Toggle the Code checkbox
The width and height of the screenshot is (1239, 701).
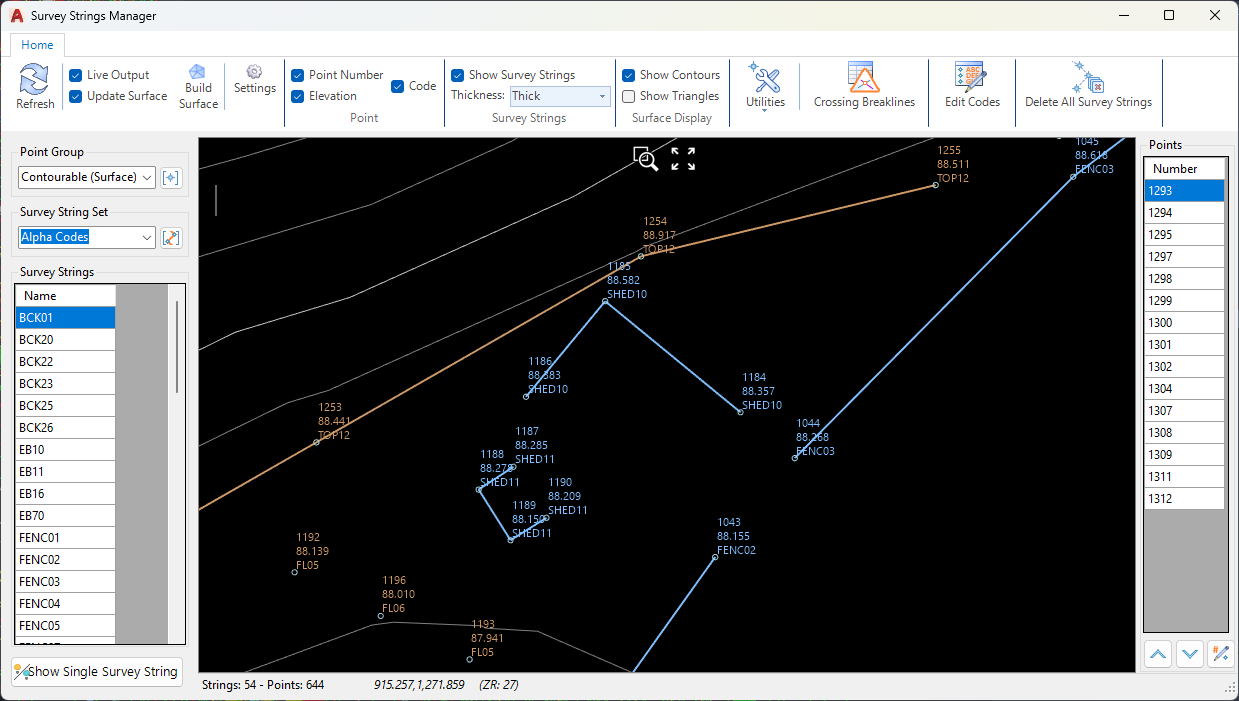[x=398, y=86]
